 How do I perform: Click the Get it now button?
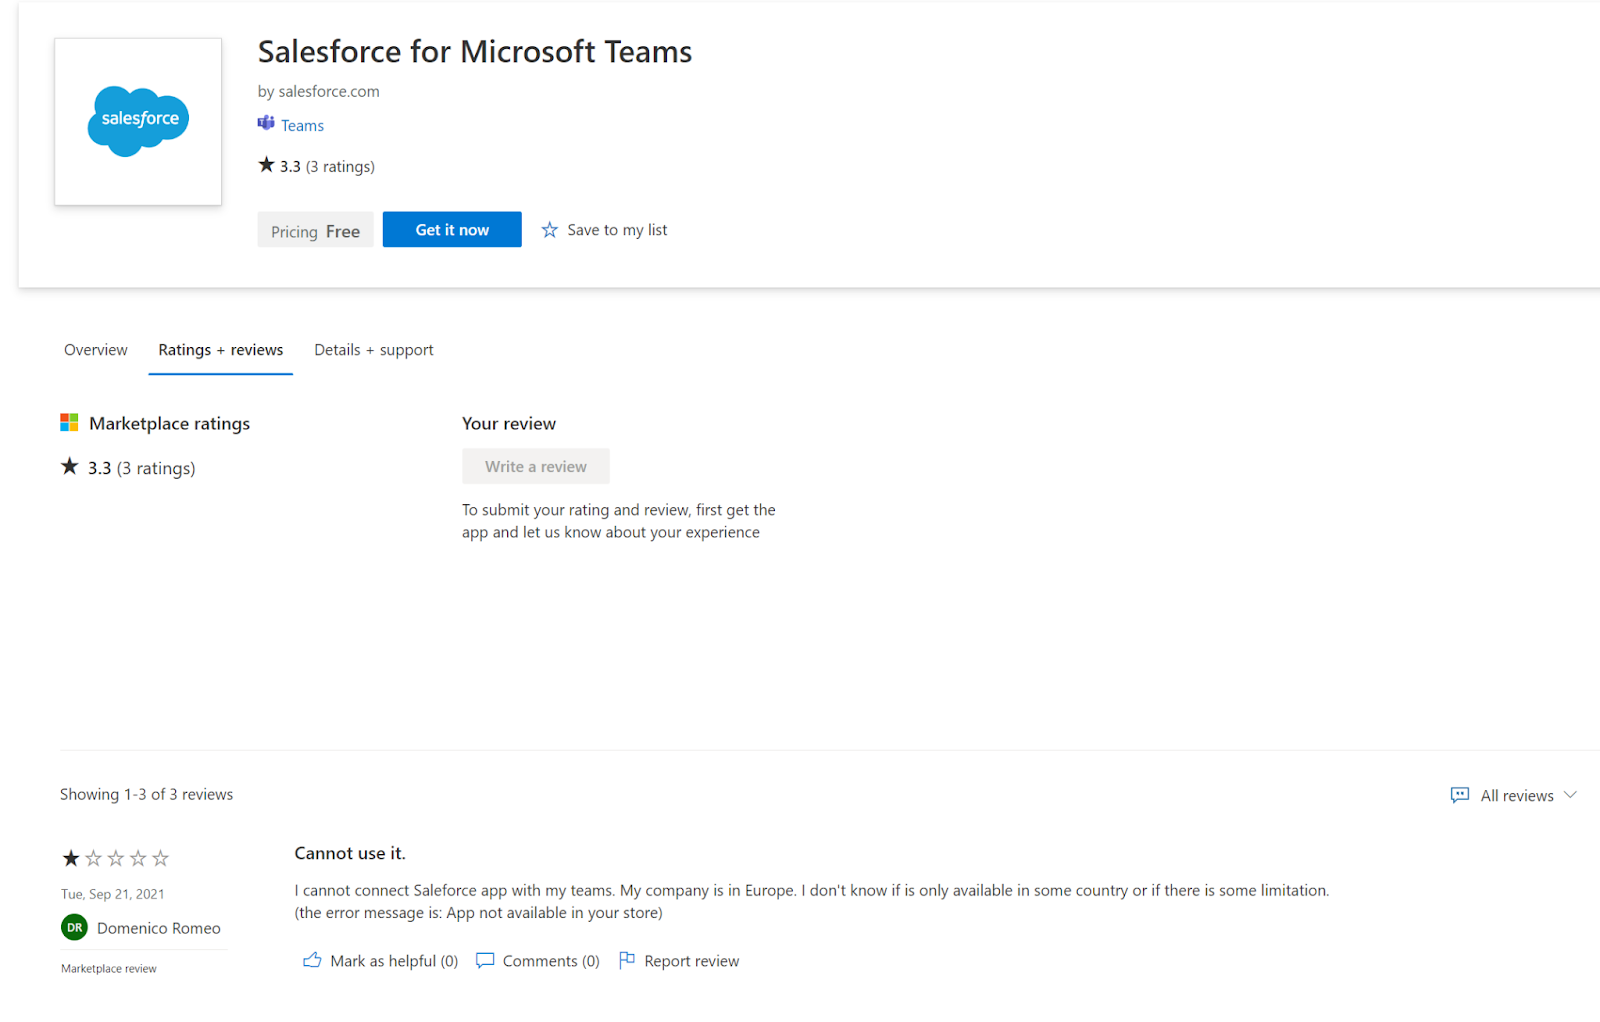click(x=451, y=229)
